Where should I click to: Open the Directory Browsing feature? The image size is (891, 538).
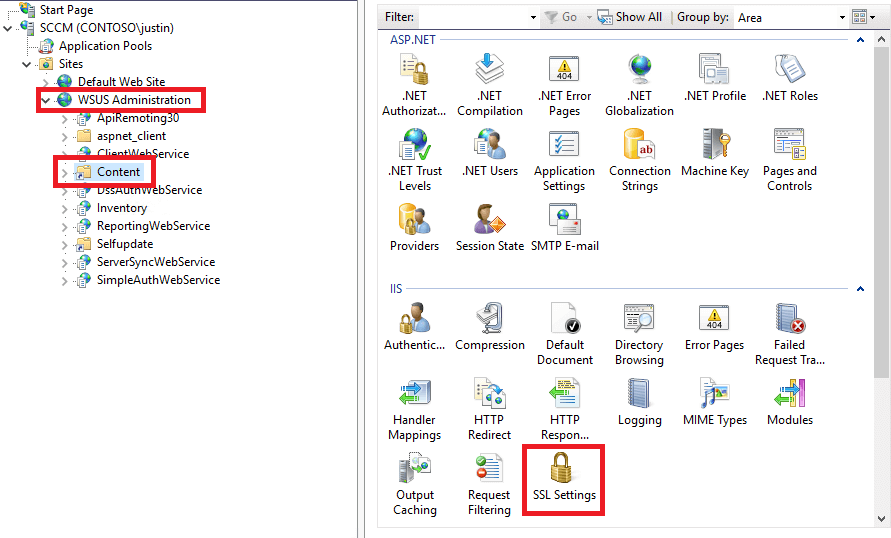coord(639,335)
